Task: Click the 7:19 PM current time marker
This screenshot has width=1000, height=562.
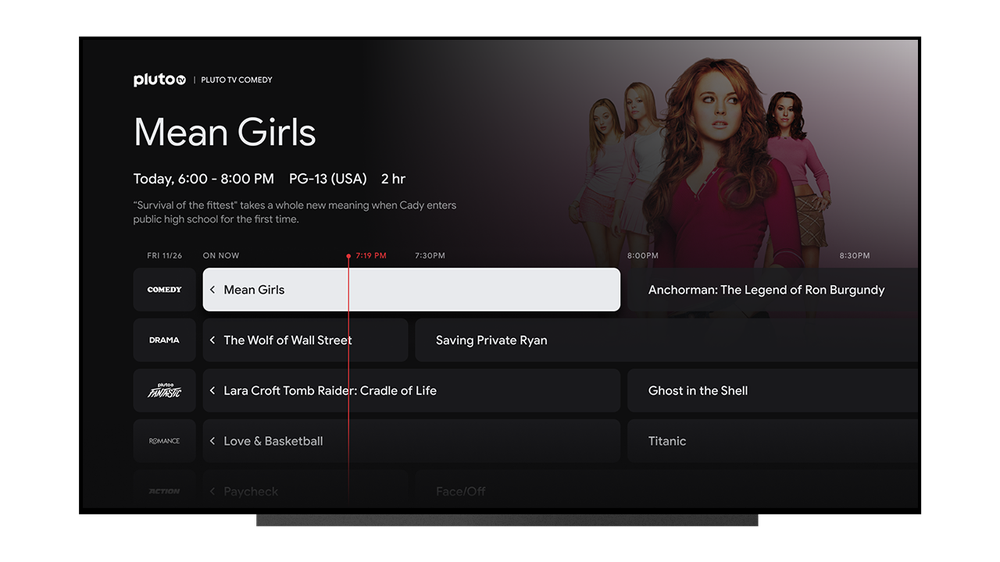Action: point(370,256)
